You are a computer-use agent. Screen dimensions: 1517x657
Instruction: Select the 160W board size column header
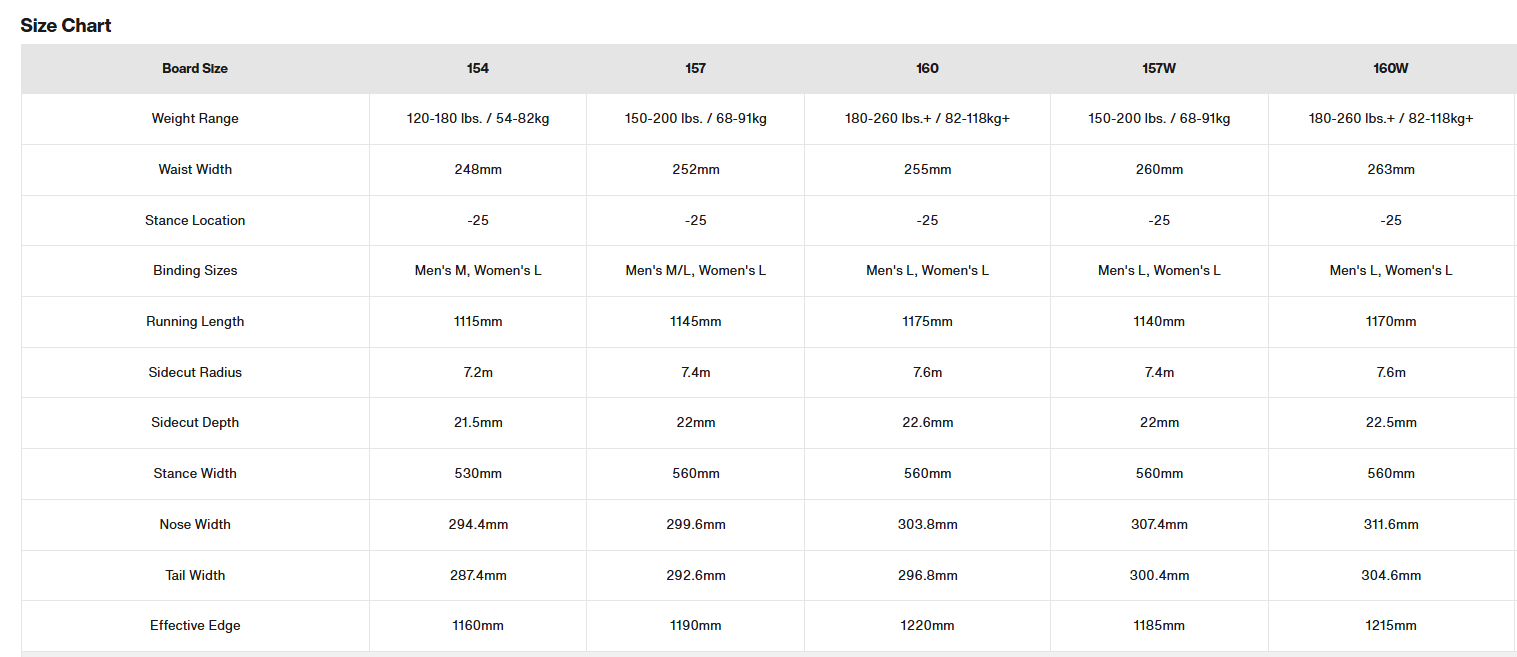click(x=1391, y=68)
